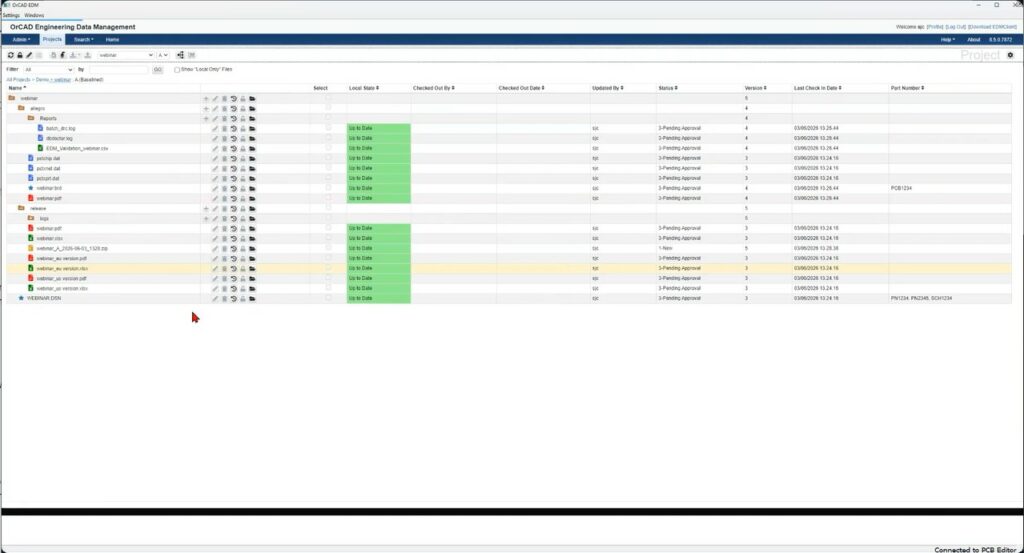Click the Demo breadcrumb link
Screen dimensions: 1024x553
point(42,80)
